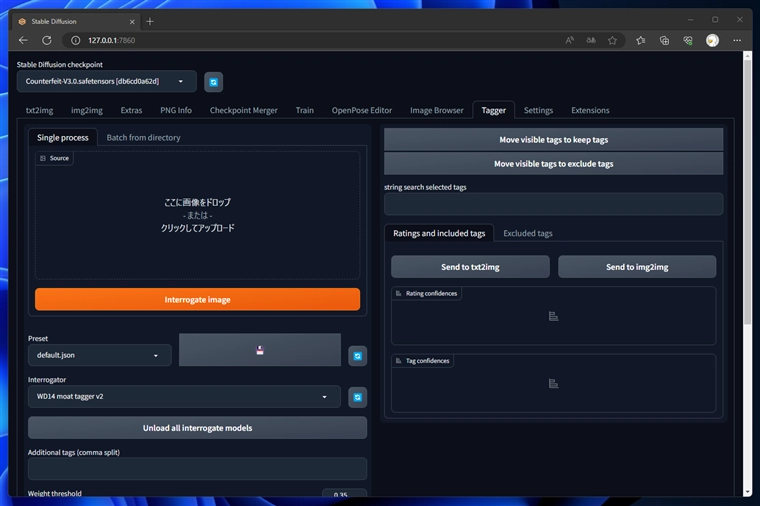The image size is (760, 506).
Task: Select Ratings and included tags tab
Action: click(439, 233)
